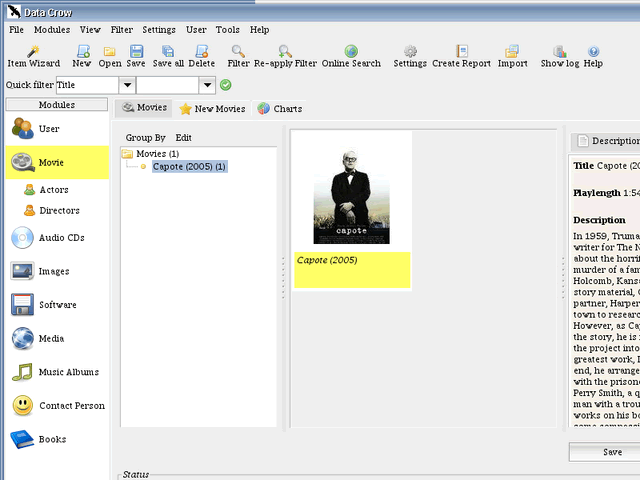Open the empty quick filter value dropdown
640x480 pixels.
click(x=207, y=85)
